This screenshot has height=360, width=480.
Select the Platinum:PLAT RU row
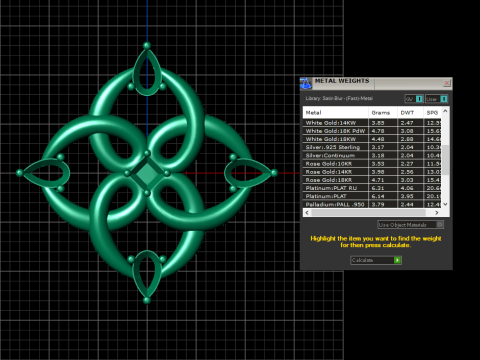coord(372,188)
